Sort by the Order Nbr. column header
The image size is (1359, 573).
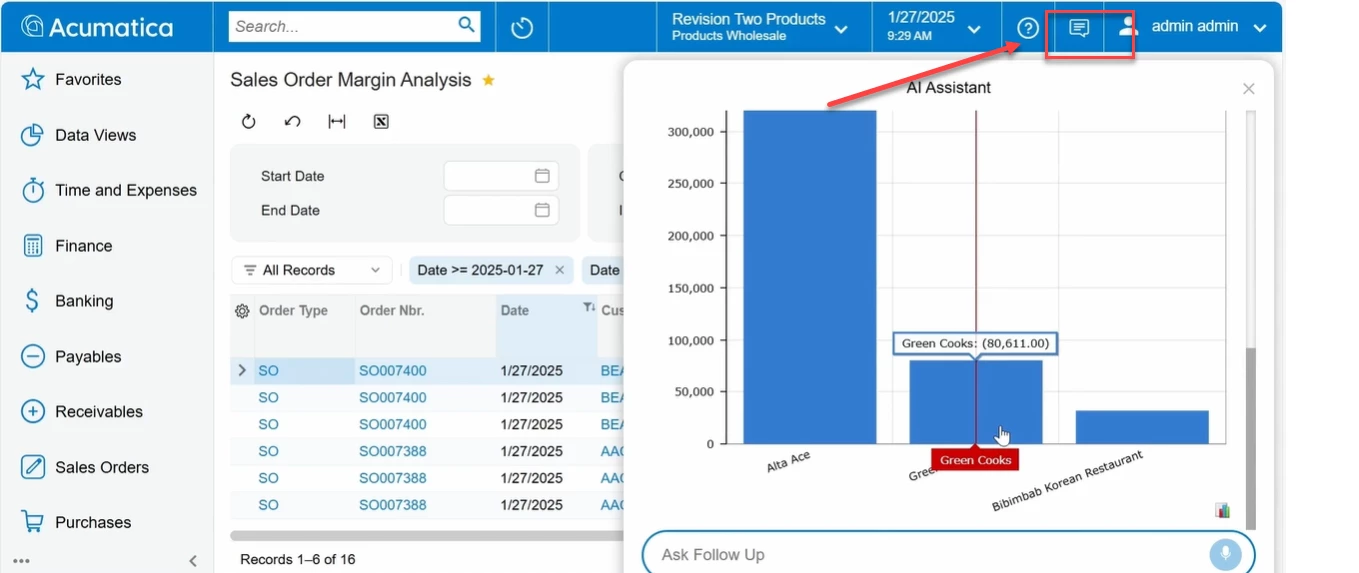pos(392,311)
